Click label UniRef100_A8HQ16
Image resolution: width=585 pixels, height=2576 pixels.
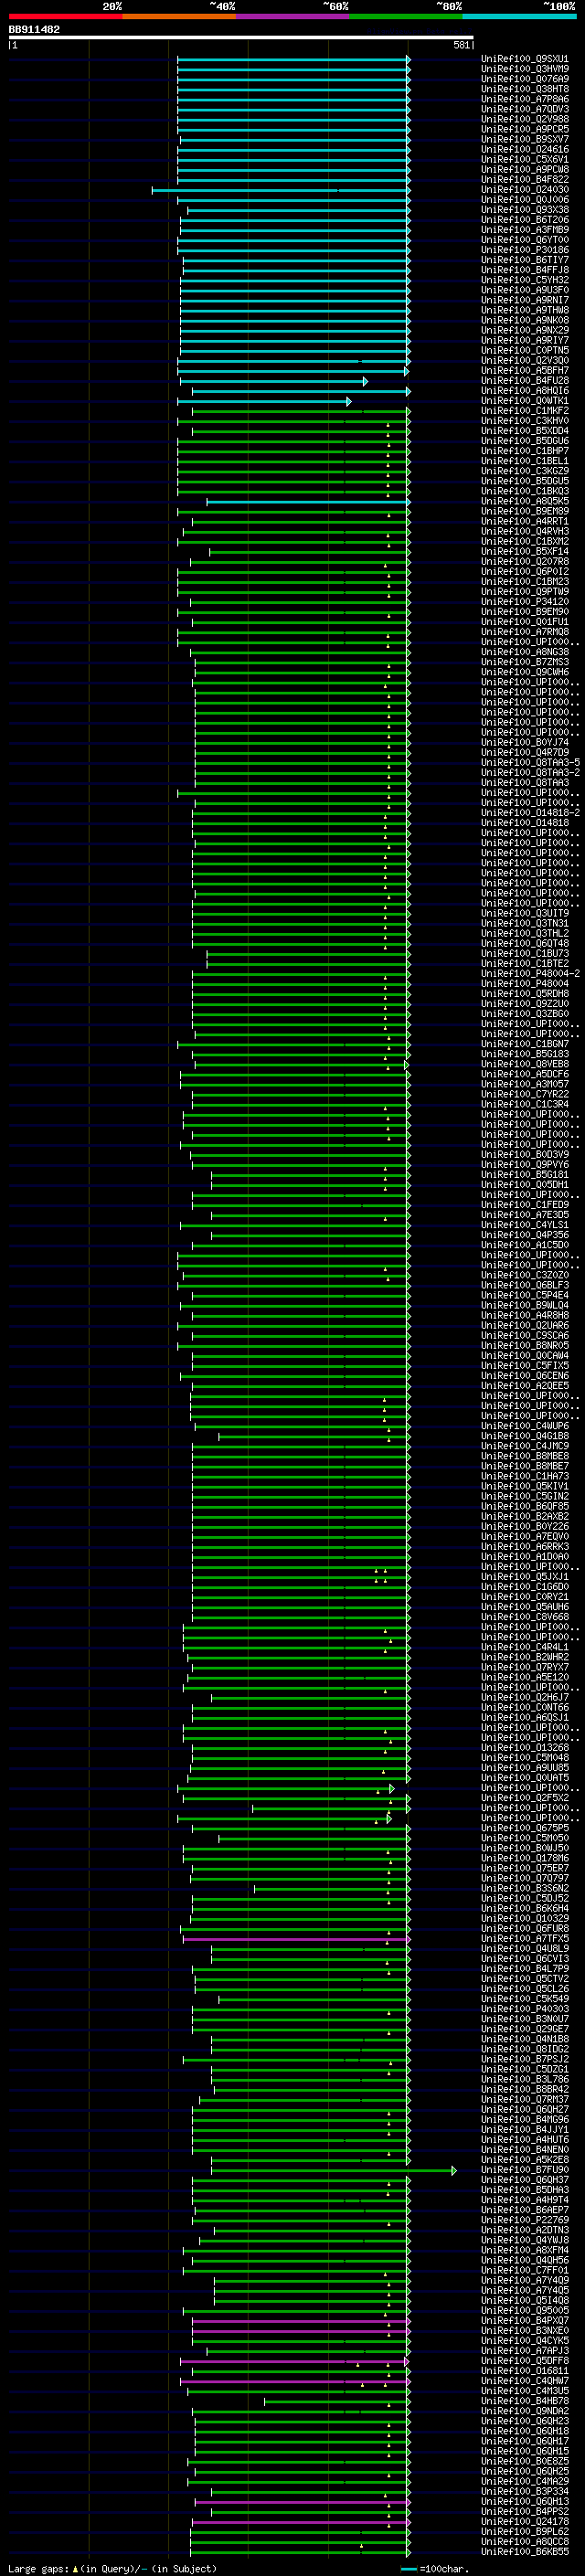525,391
